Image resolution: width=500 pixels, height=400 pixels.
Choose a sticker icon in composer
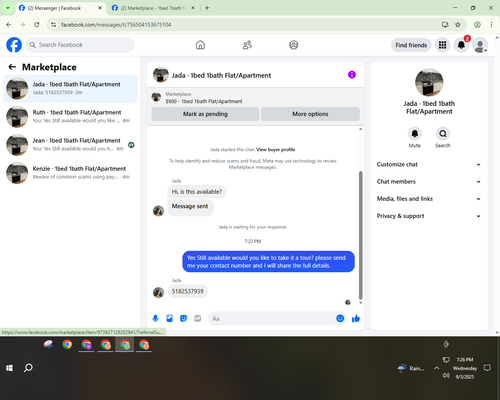coord(183,318)
